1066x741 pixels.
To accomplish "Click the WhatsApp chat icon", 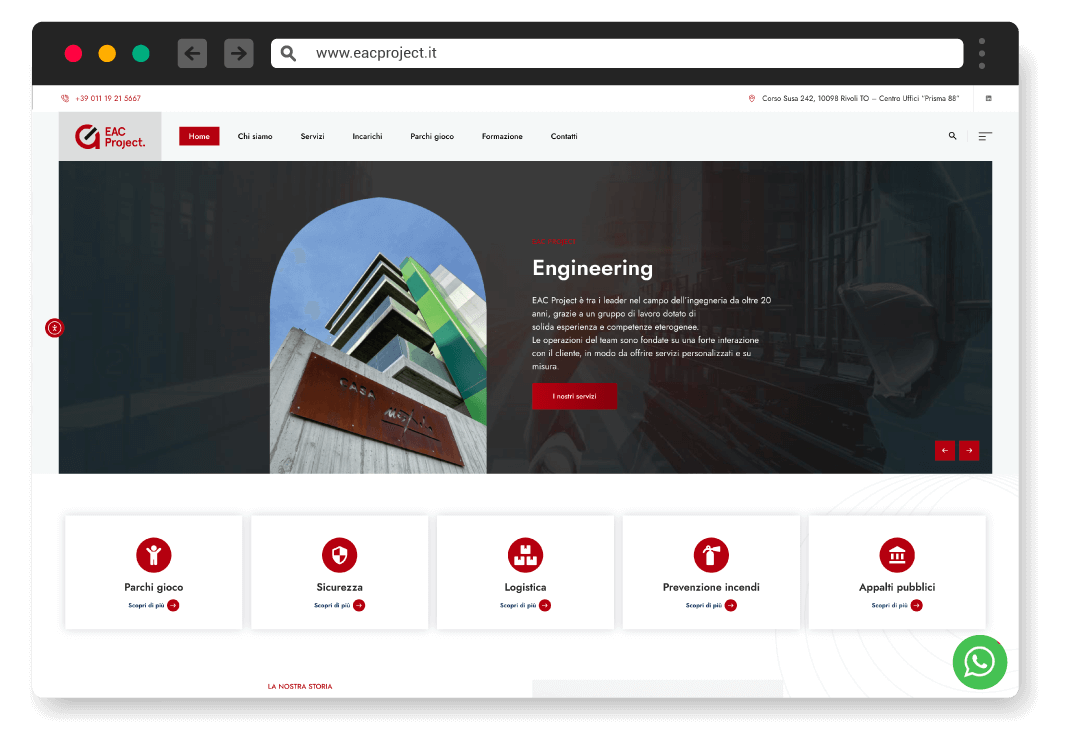I will (979, 662).
